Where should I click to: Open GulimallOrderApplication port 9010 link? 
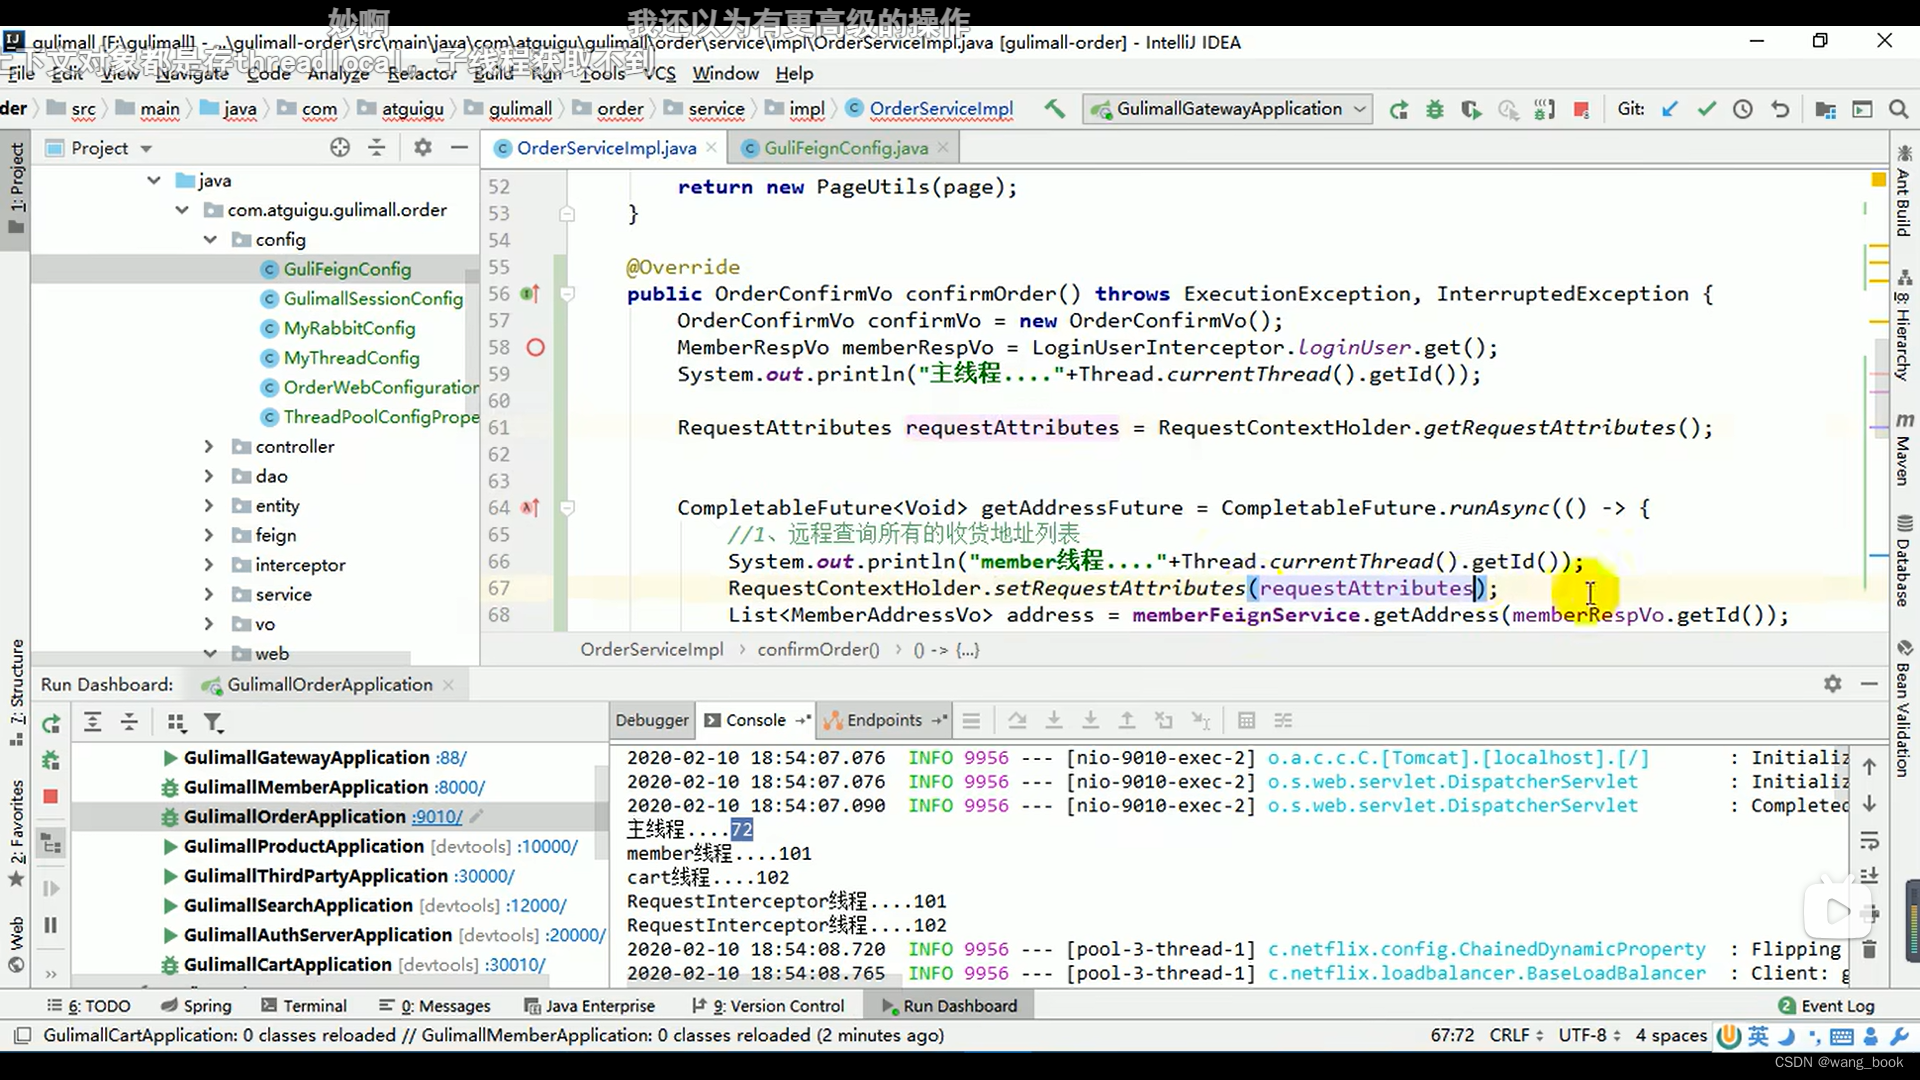tap(437, 817)
